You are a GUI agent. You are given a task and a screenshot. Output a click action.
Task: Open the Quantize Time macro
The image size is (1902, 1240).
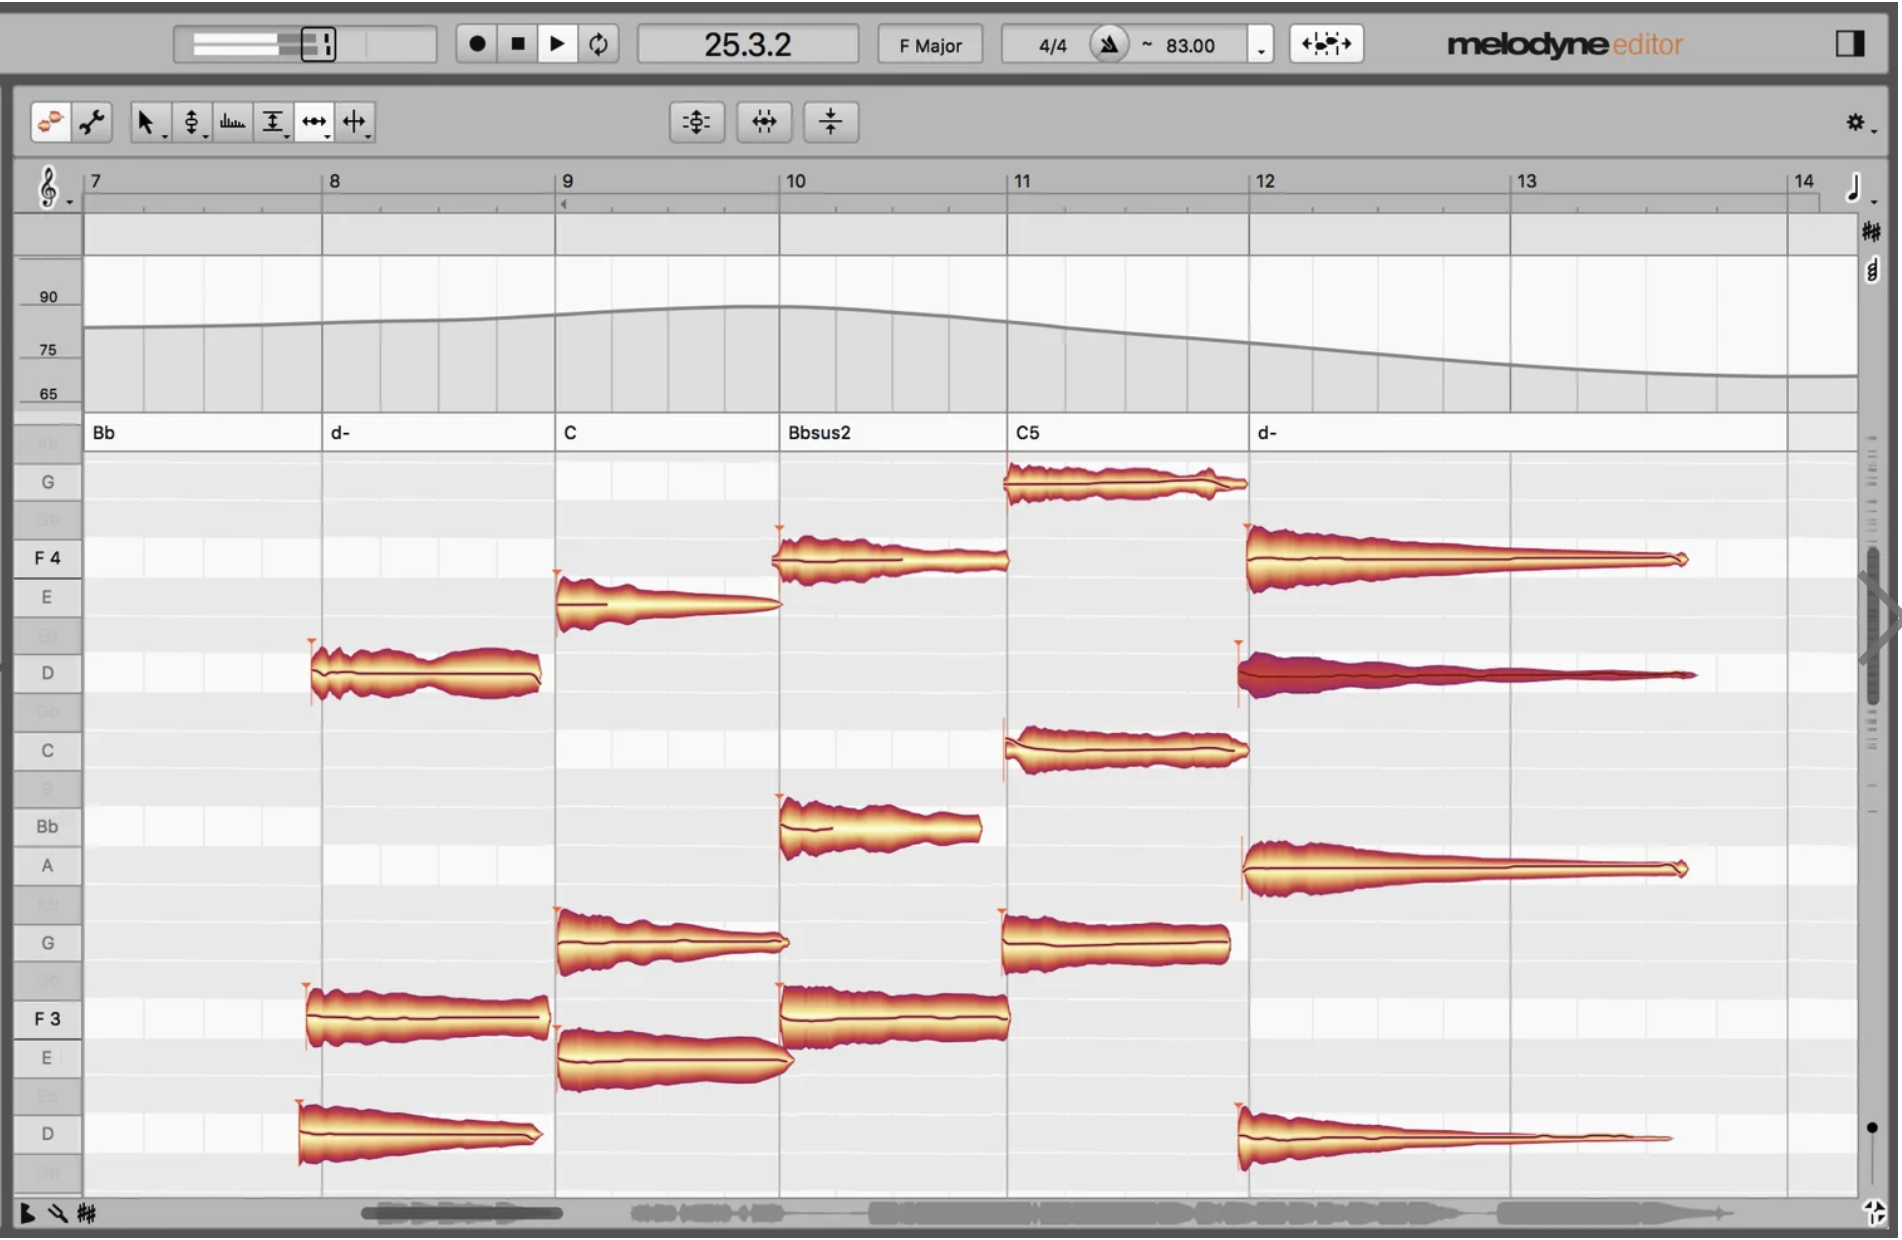[764, 121]
